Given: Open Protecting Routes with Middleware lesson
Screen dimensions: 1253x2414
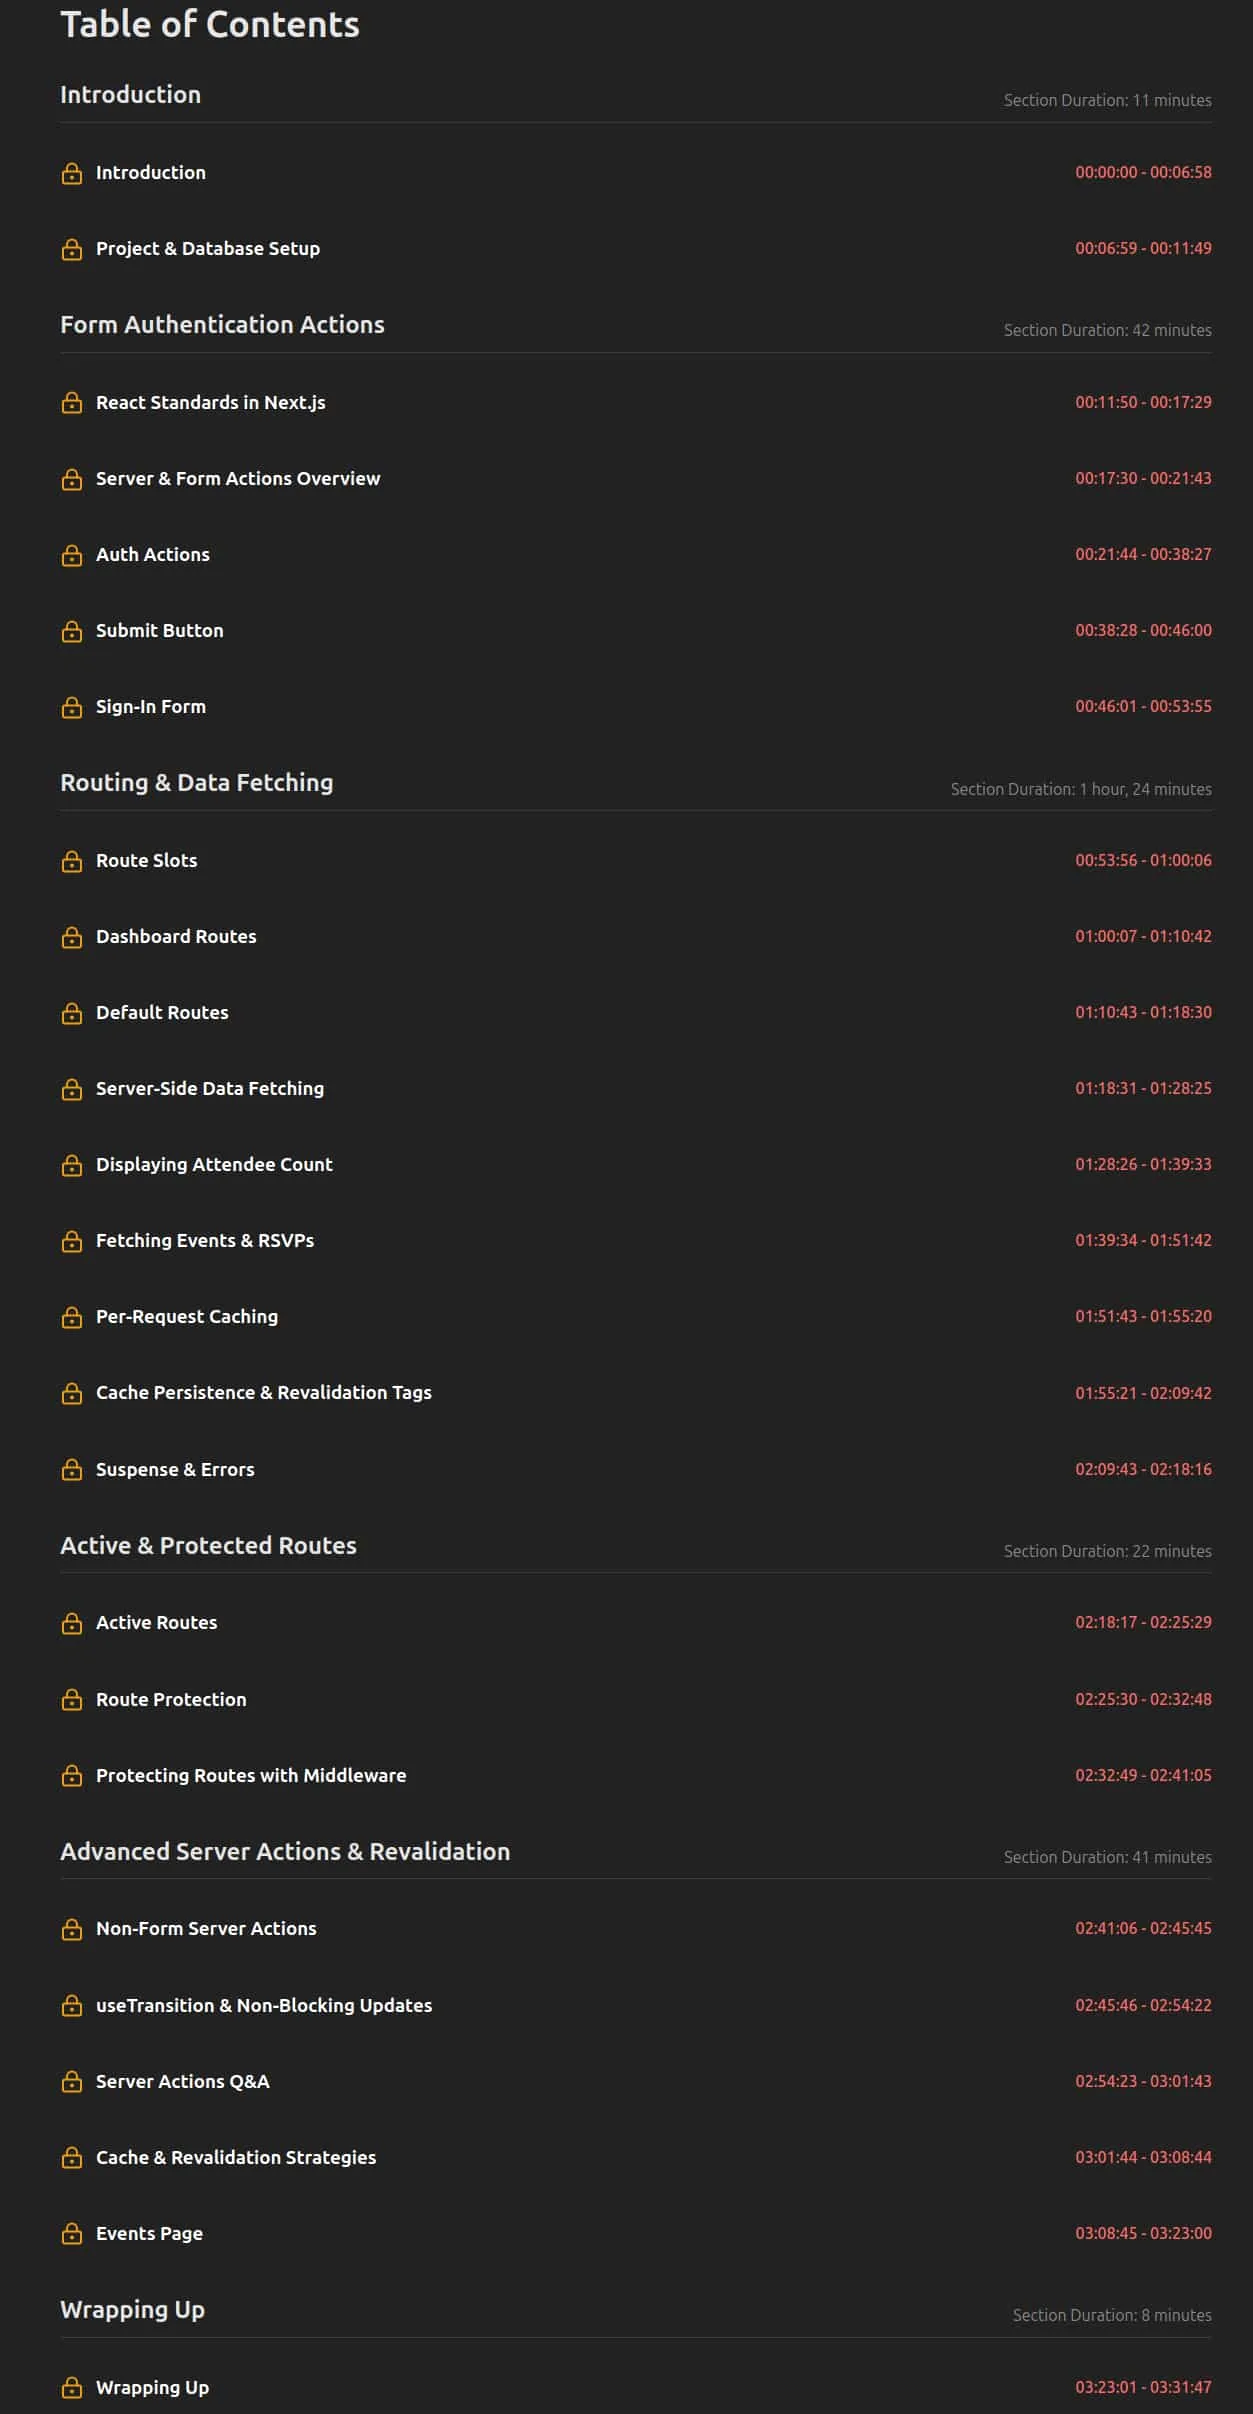Looking at the screenshot, I should coord(251,1775).
